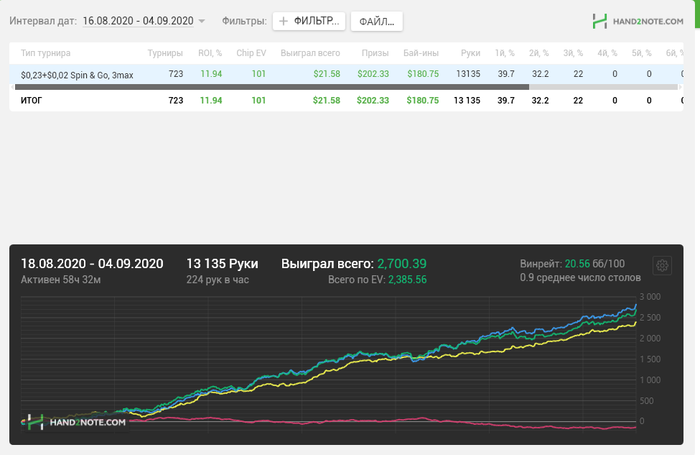Click the ИТОГ total row label
700x455 pixels.
31,100
